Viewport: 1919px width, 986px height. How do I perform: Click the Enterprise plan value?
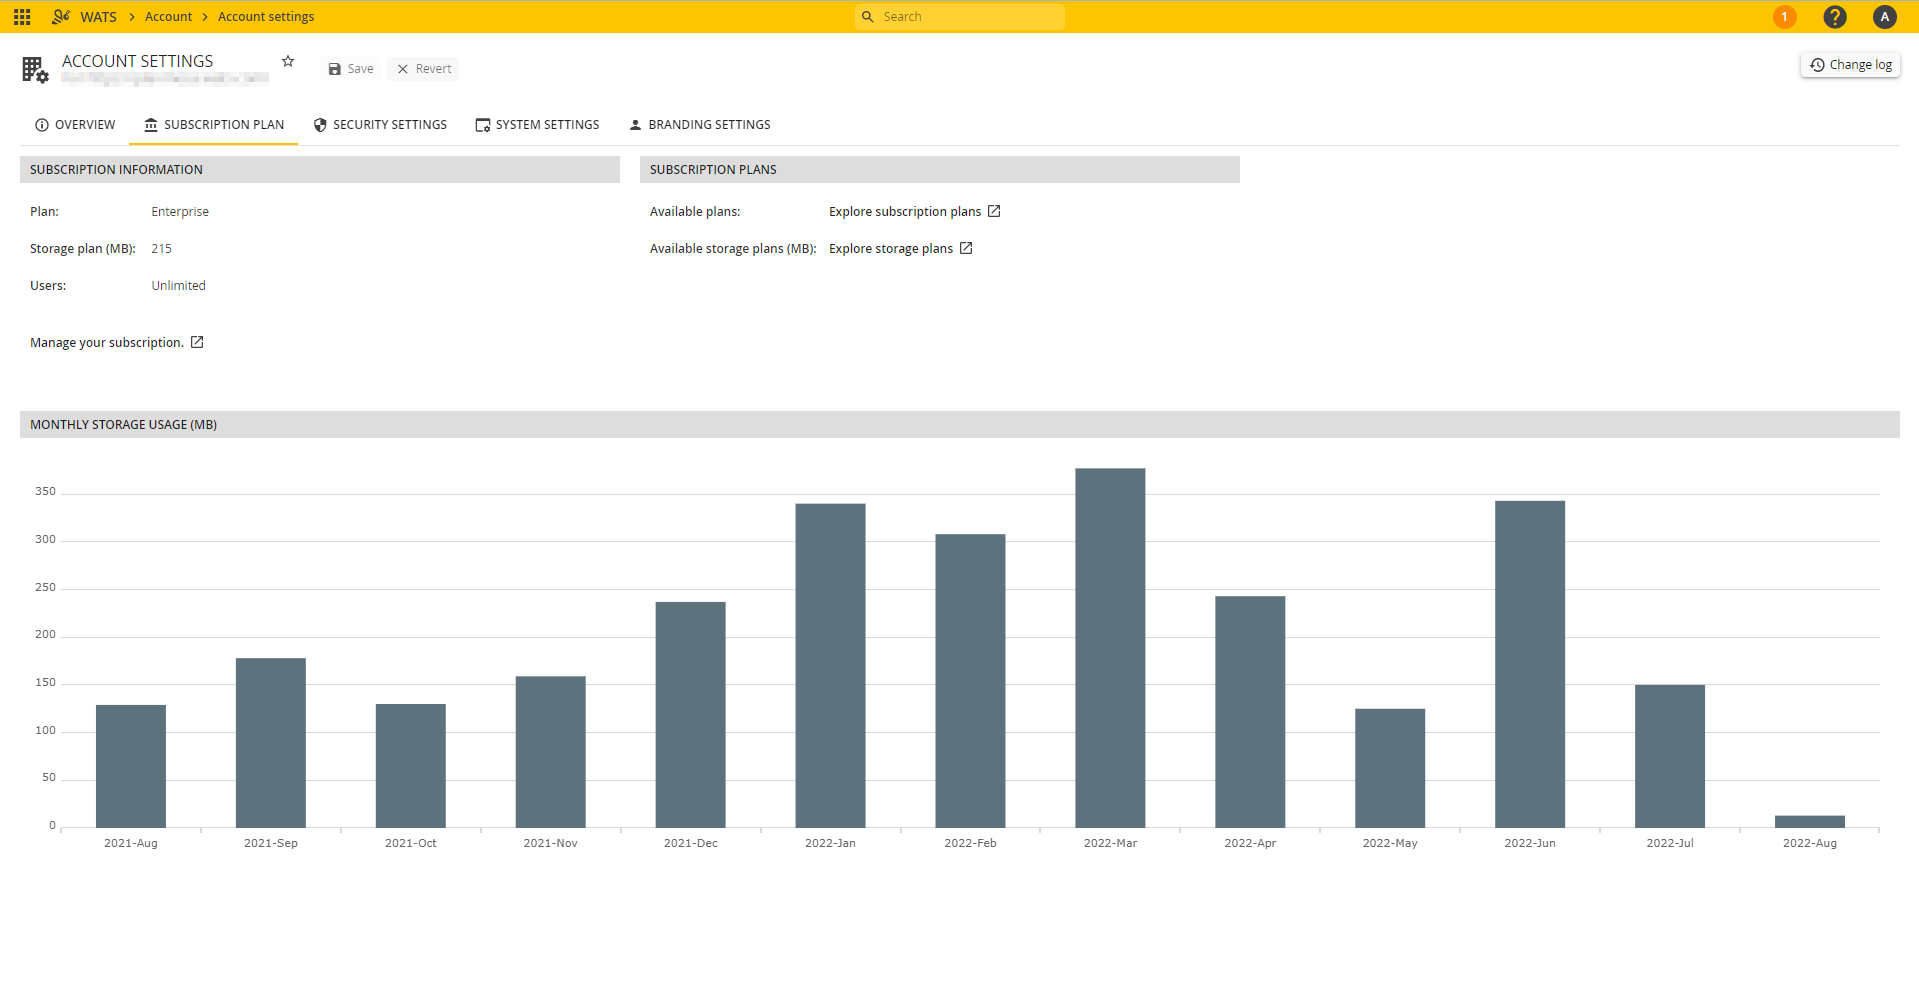tap(180, 212)
